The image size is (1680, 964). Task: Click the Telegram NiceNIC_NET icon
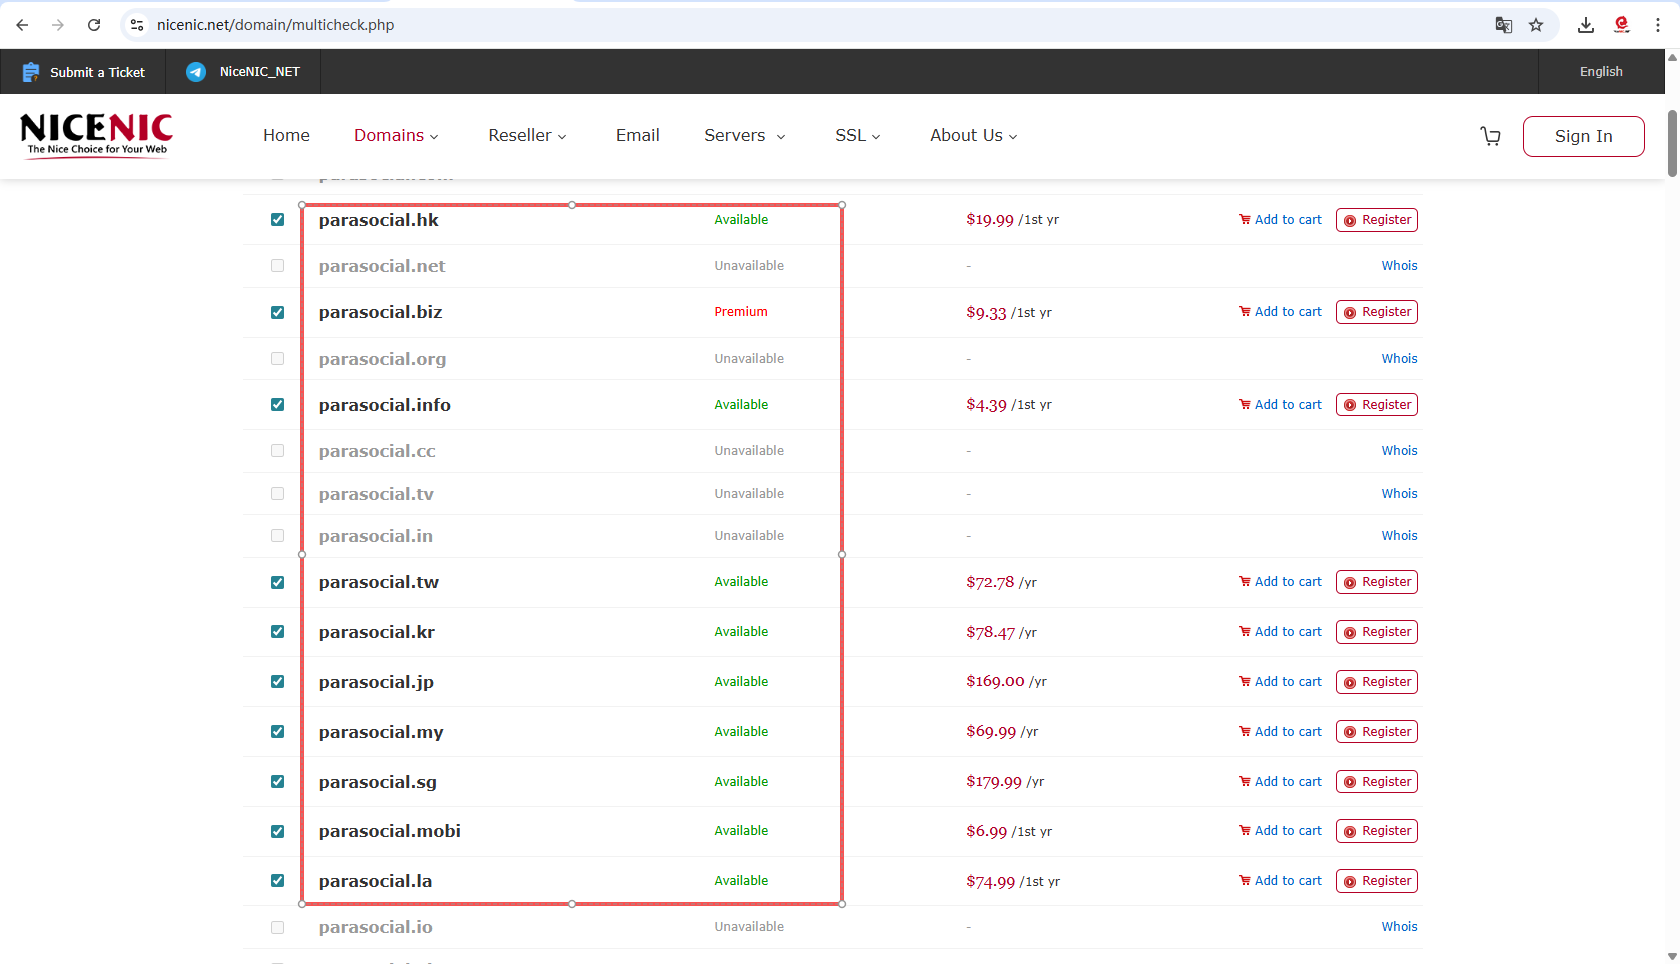click(x=196, y=72)
